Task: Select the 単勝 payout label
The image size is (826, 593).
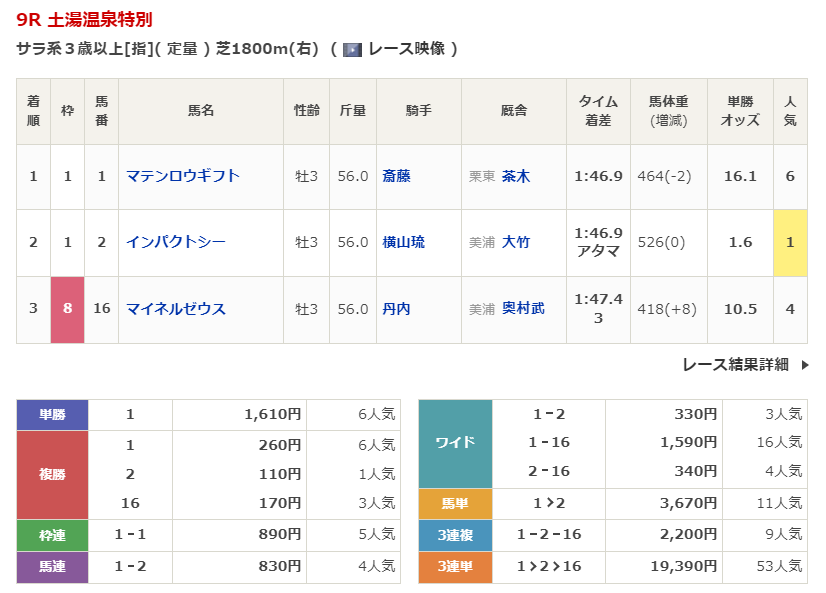Action: coord(52,414)
